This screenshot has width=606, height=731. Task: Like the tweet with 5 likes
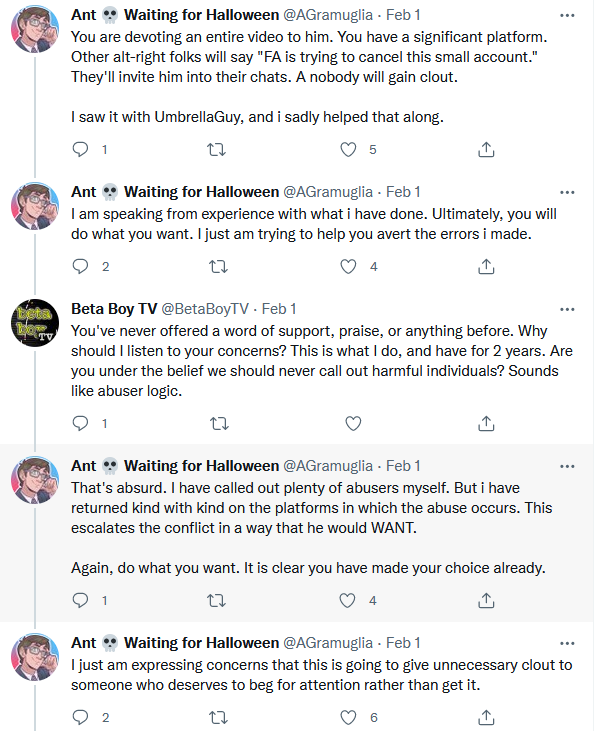click(348, 149)
